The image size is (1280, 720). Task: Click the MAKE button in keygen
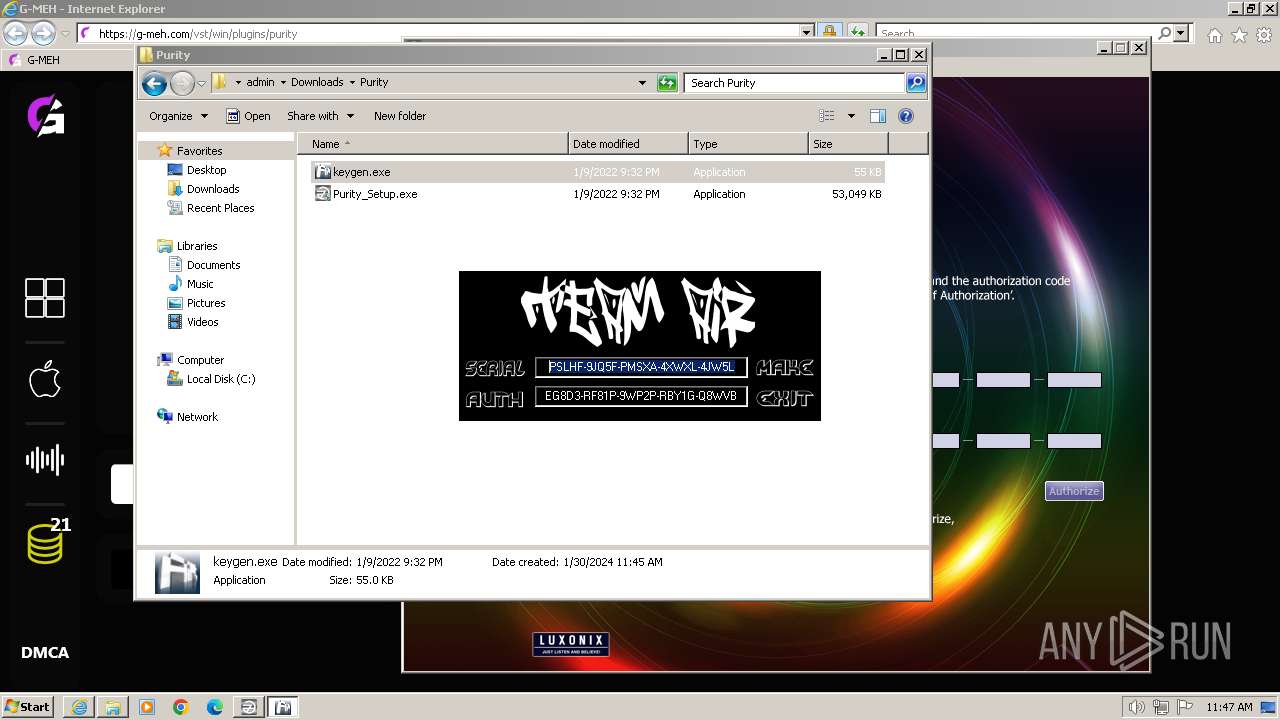tap(785, 367)
